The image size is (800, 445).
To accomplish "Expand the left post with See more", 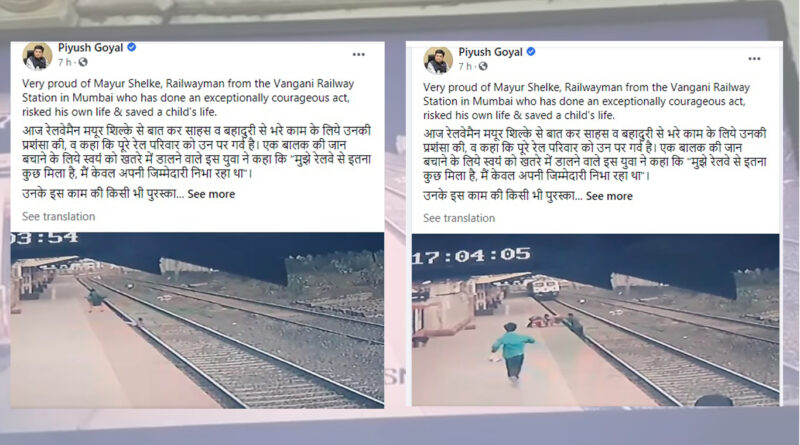I will [211, 194].
